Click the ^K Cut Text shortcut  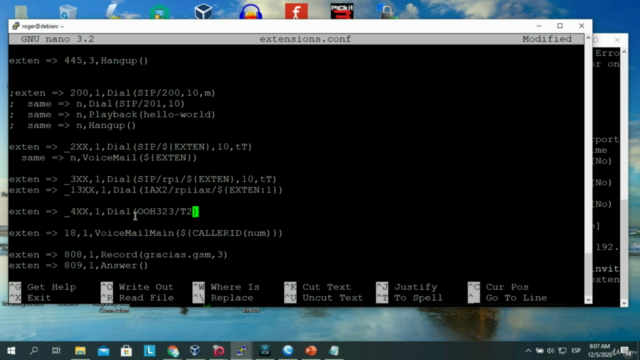[318, 287]
